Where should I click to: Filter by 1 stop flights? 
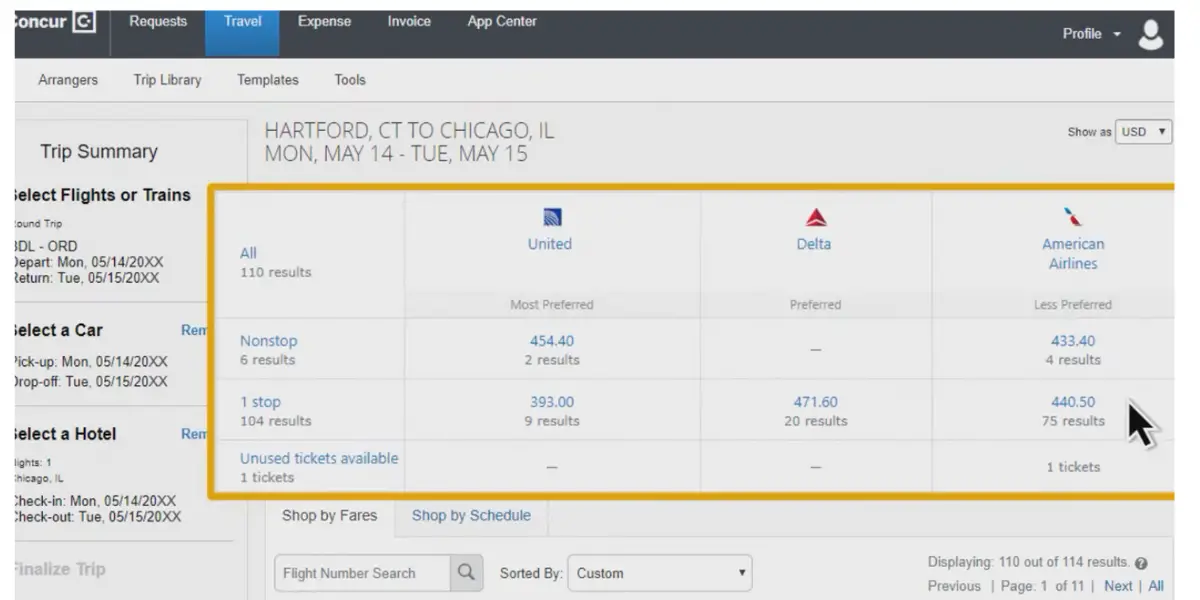(260, 402)
